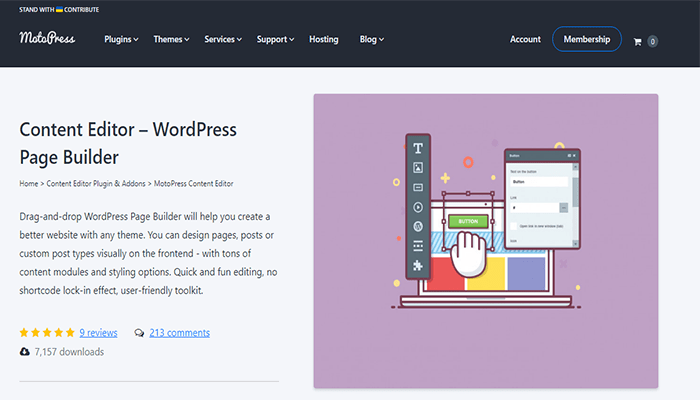Open the shopping cart icon
This screenshot has height=400, width=700.
pos(638,42)
